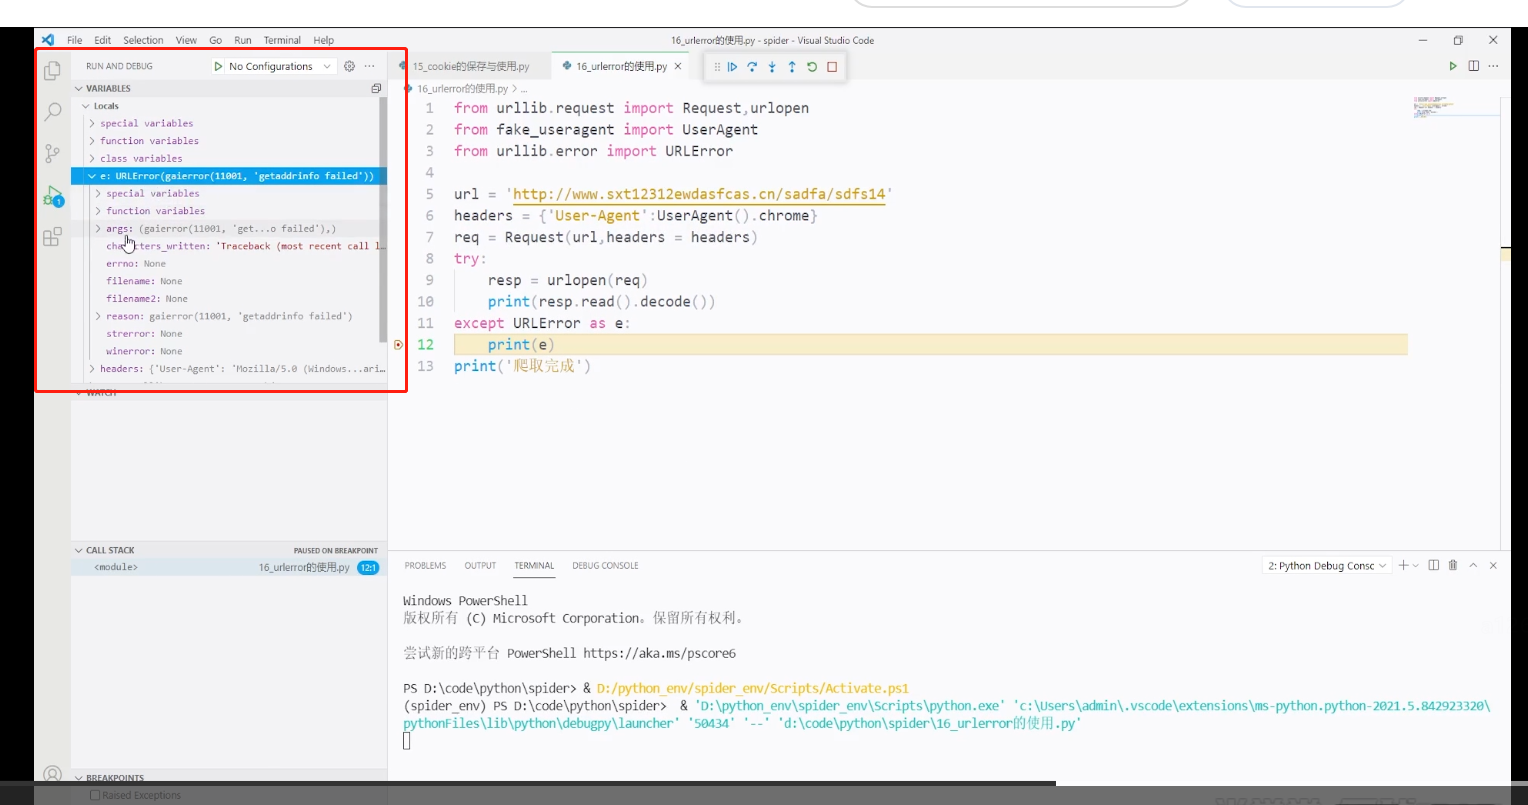The width and height of the screenshot is (1528, 805).
Task: Toggle the breakpoint glyph on line 12
Action: pos(398,345)
